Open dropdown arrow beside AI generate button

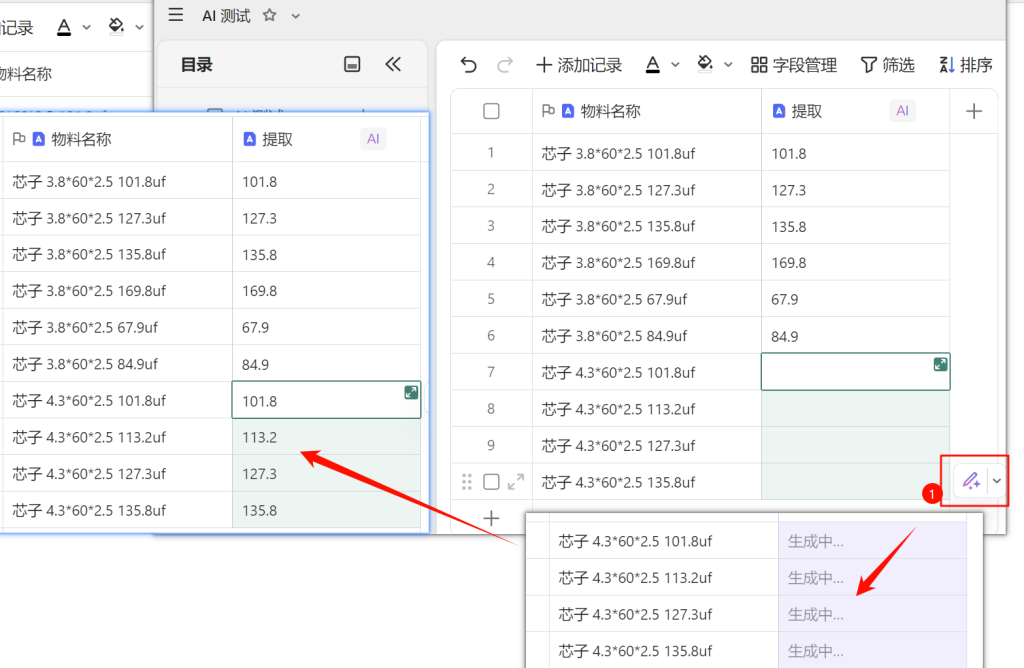[997, 481]
